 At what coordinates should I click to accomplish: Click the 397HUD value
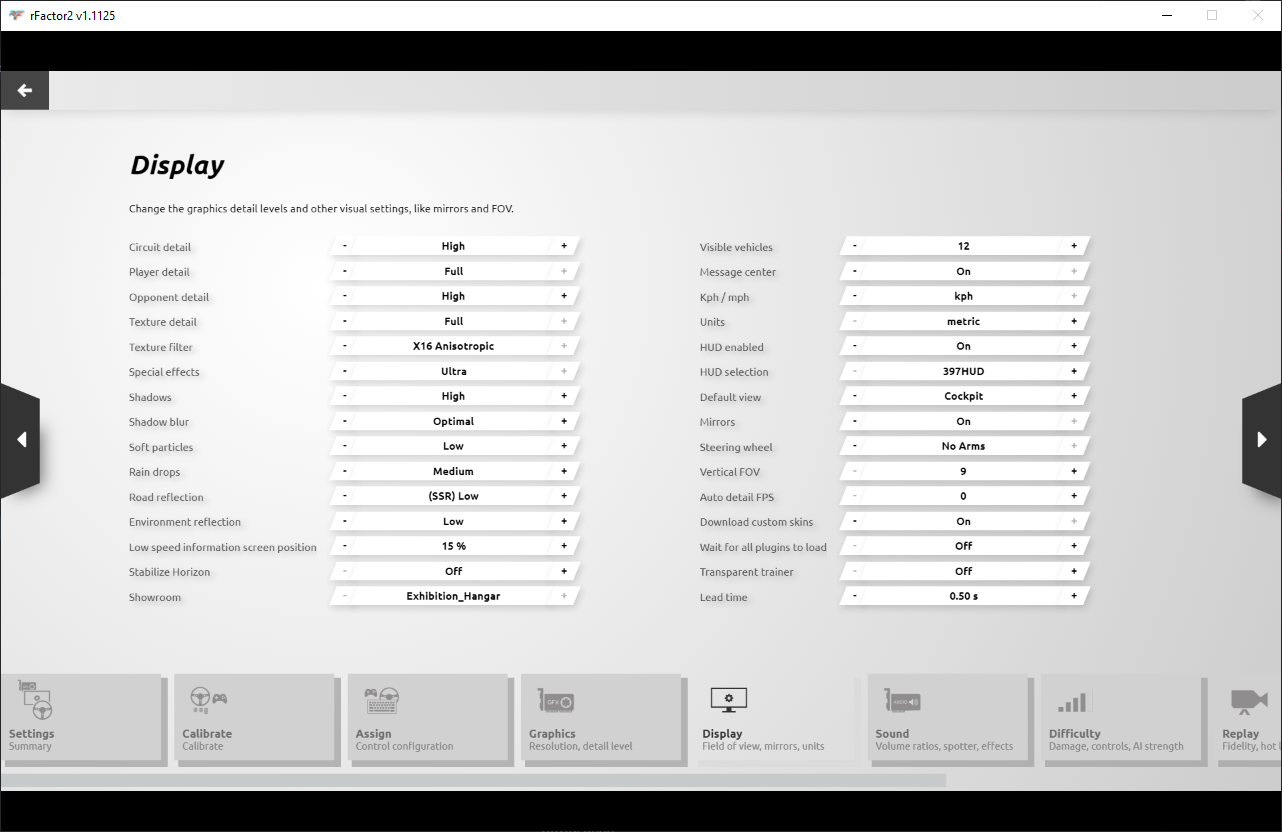[x=964, y=371]
